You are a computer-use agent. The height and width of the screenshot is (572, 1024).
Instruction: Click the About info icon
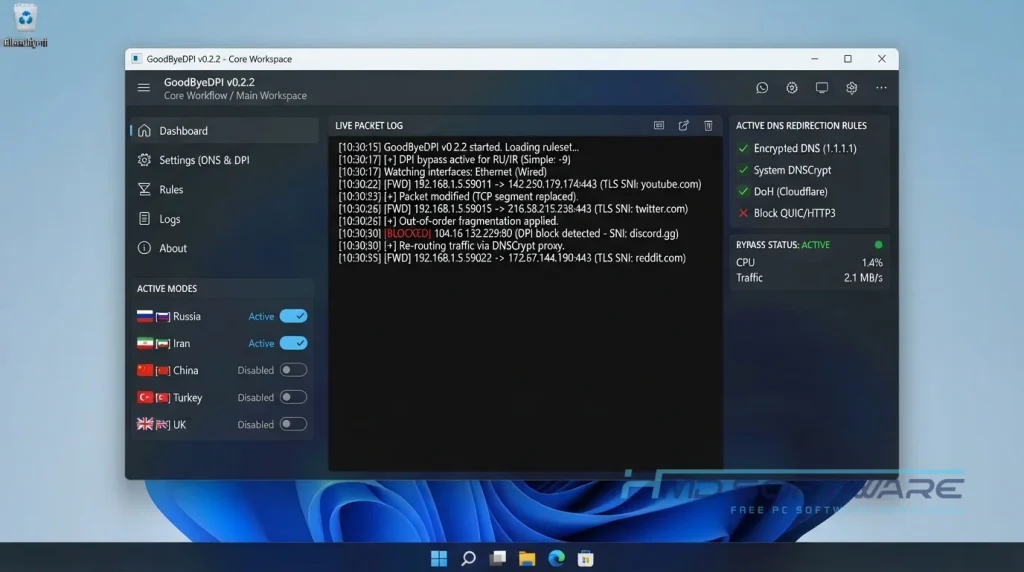[x=144, y=248]
